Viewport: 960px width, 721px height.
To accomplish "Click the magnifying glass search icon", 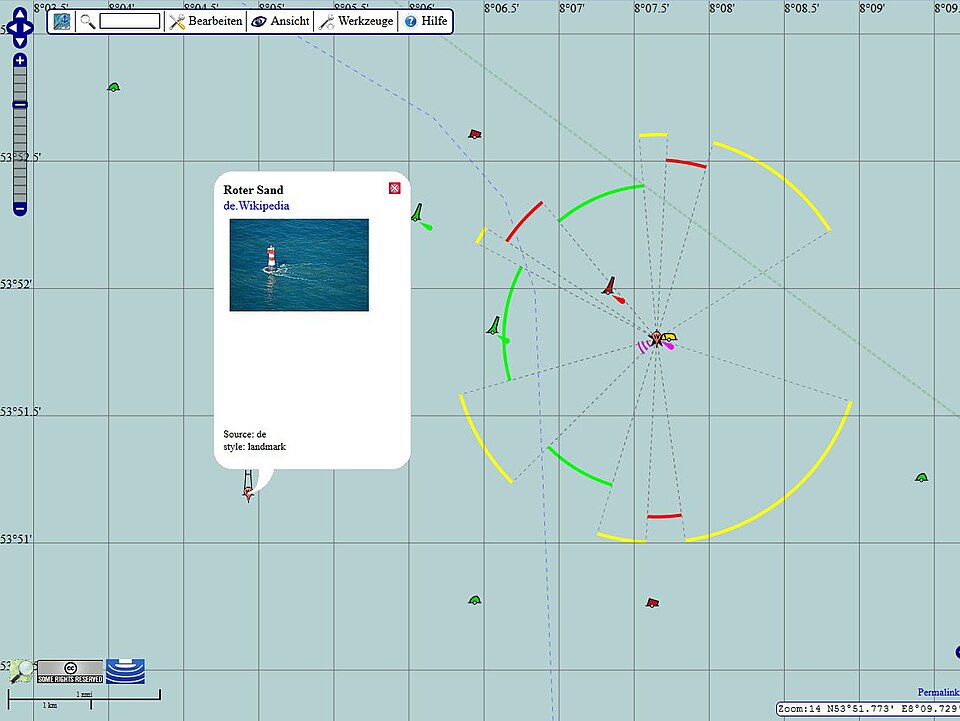I will click(x=88, y=21).
